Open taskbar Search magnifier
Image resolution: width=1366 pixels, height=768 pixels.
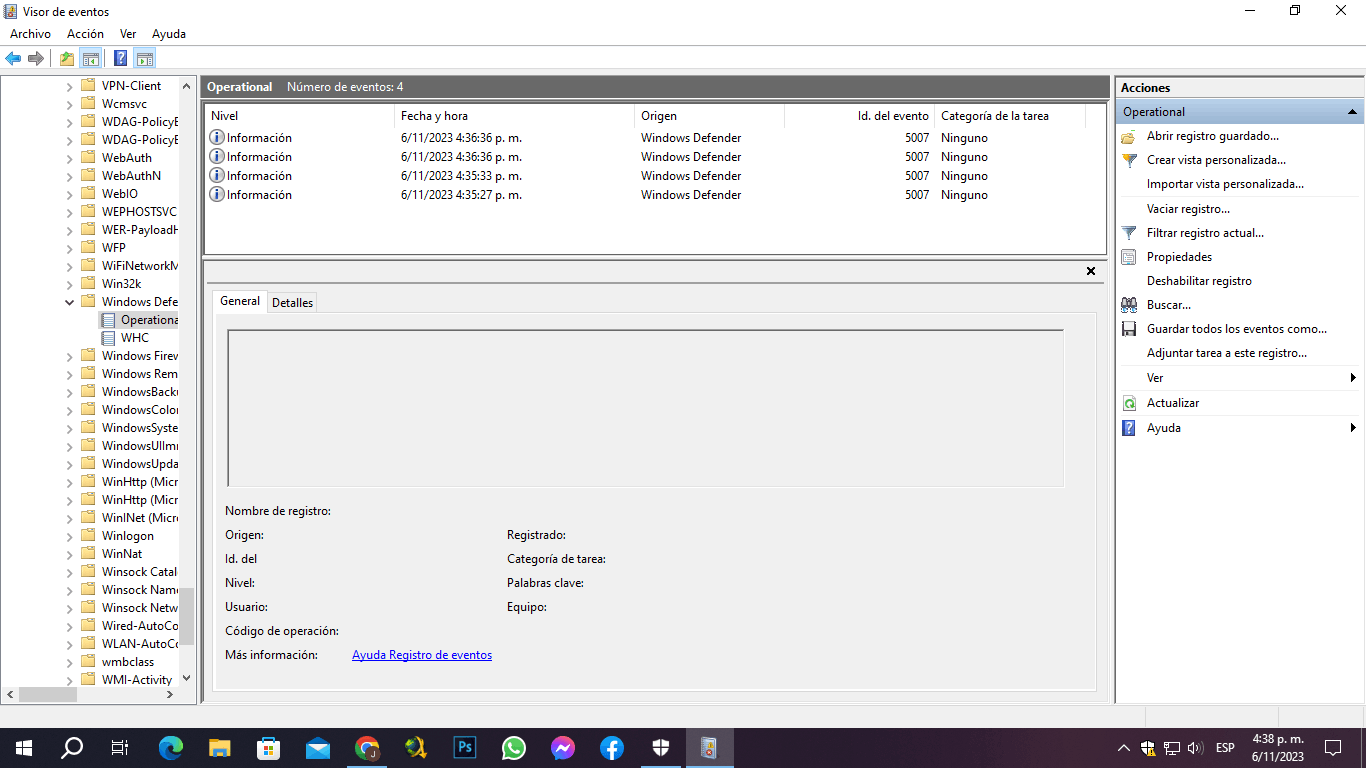(72, 748)
